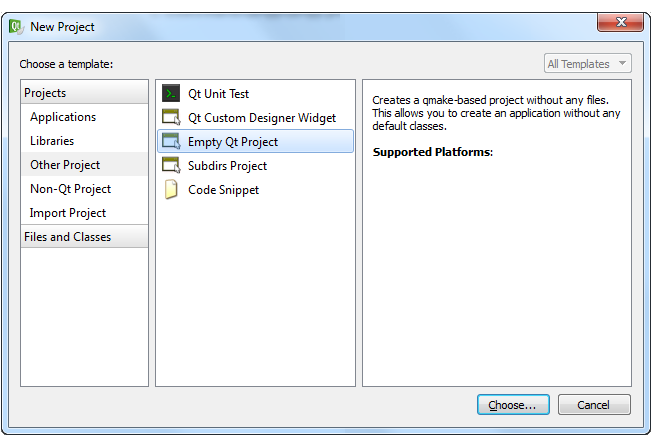Choose the Code Snippet template label
Screen dimensions: 653x447
tap(224, 190)
